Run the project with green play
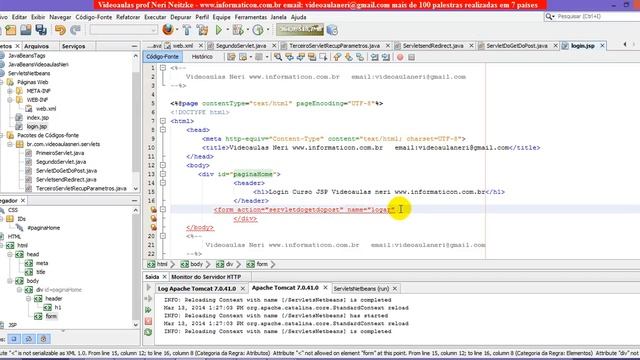 point(219,30)
